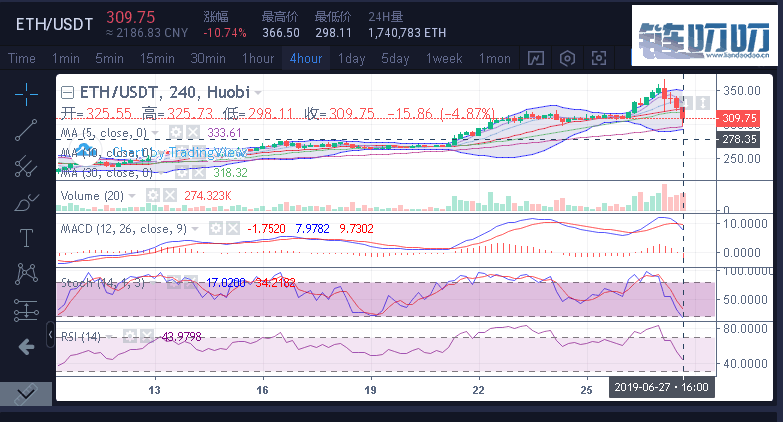Open the chart type icon in top bar
The height and width of the screenshot is (422, 783).
[x=536, y=58]
